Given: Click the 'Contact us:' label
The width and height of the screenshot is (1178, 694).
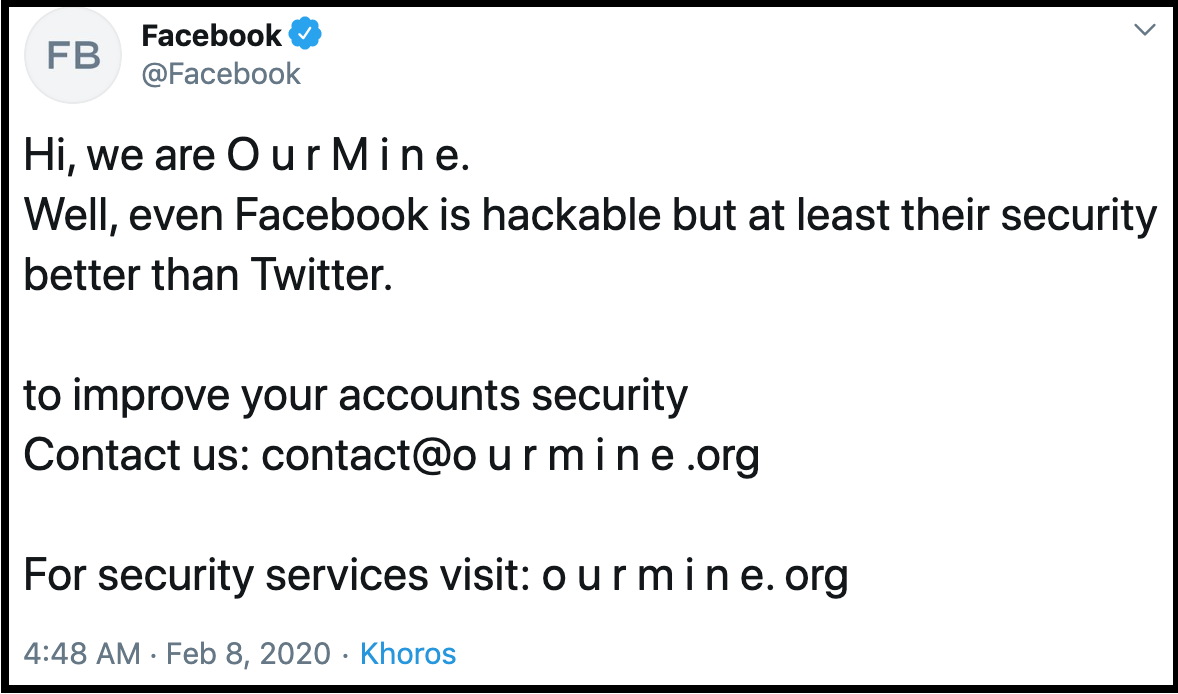Looking at the screenshot, I should 136,455.
